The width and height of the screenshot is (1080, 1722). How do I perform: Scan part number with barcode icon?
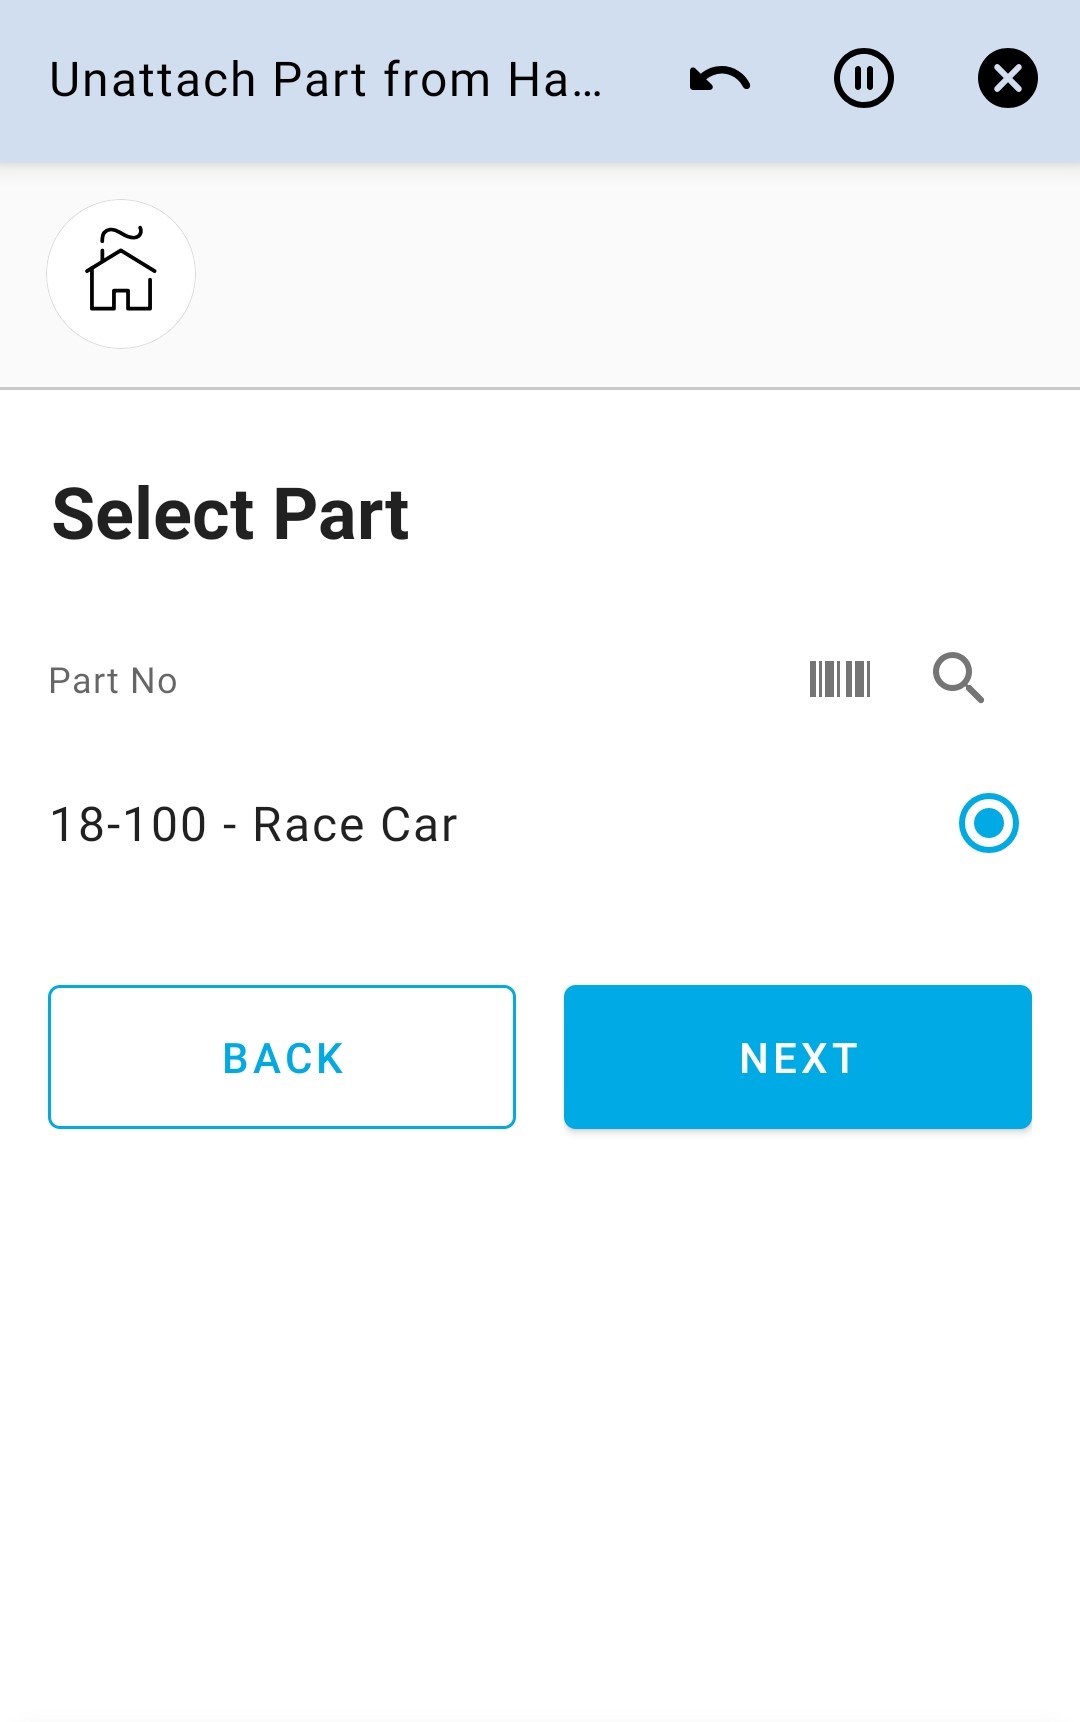[x=840, y=679]
